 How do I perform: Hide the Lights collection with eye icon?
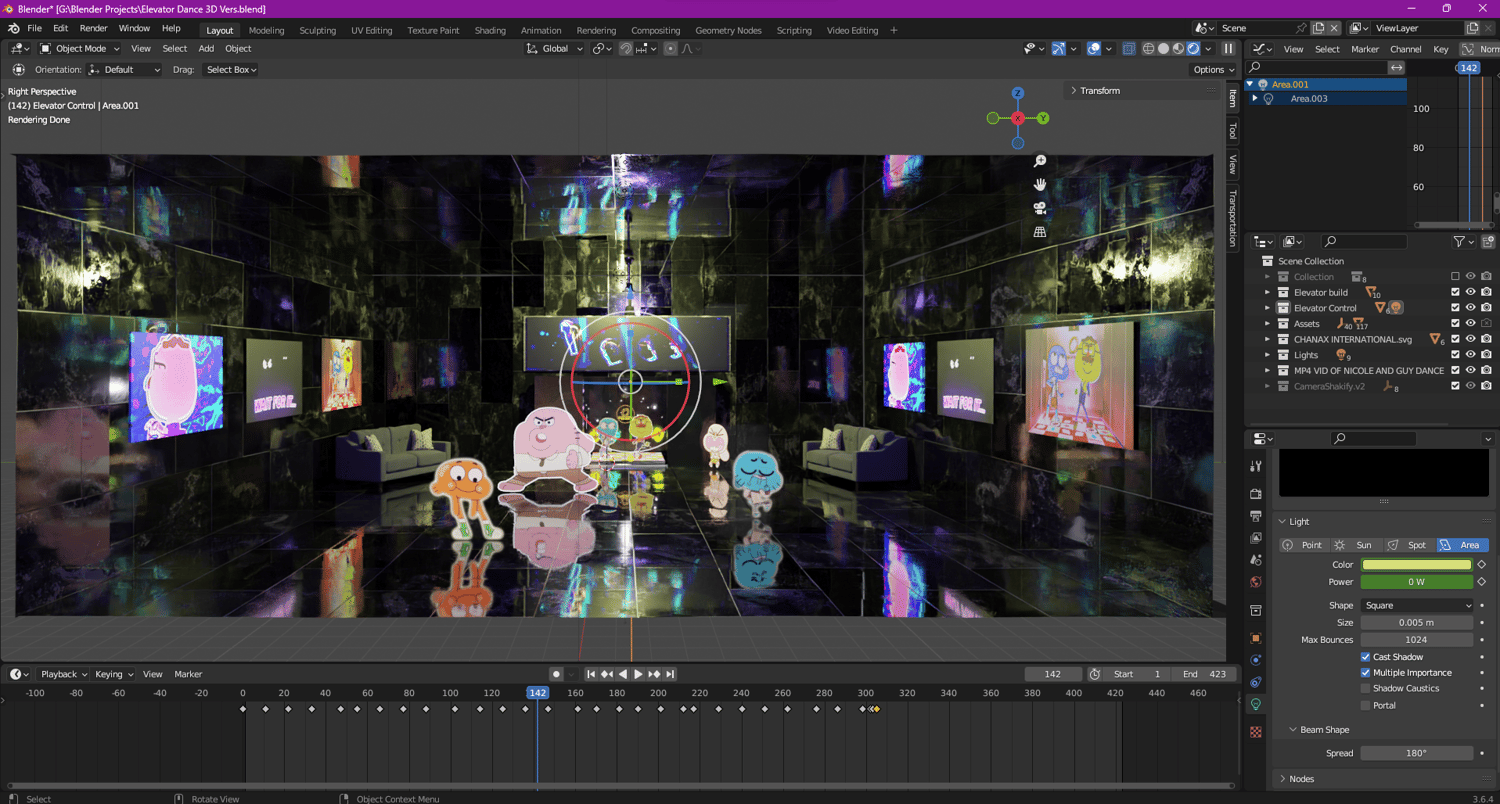coord(1470,355)
